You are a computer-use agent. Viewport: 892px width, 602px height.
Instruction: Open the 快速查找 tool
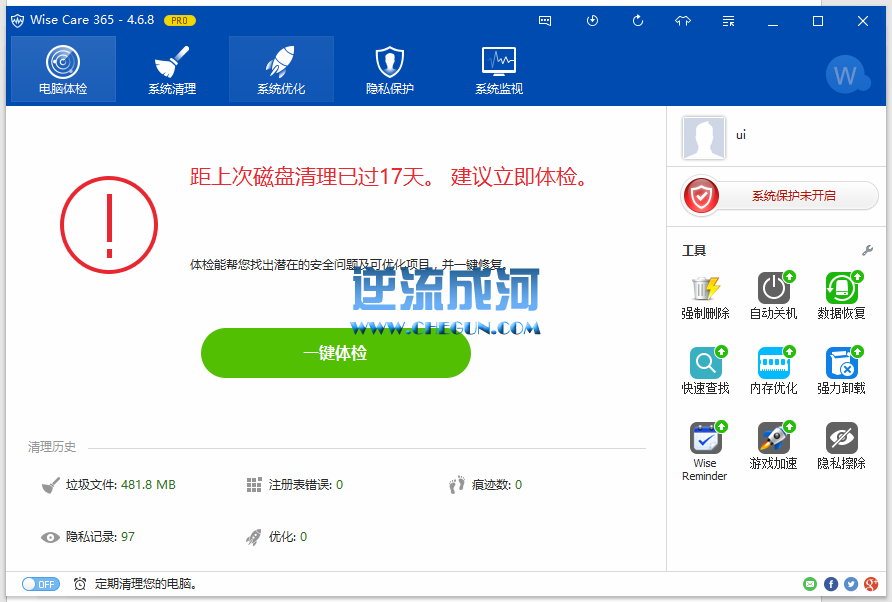[x=705, y=371]
